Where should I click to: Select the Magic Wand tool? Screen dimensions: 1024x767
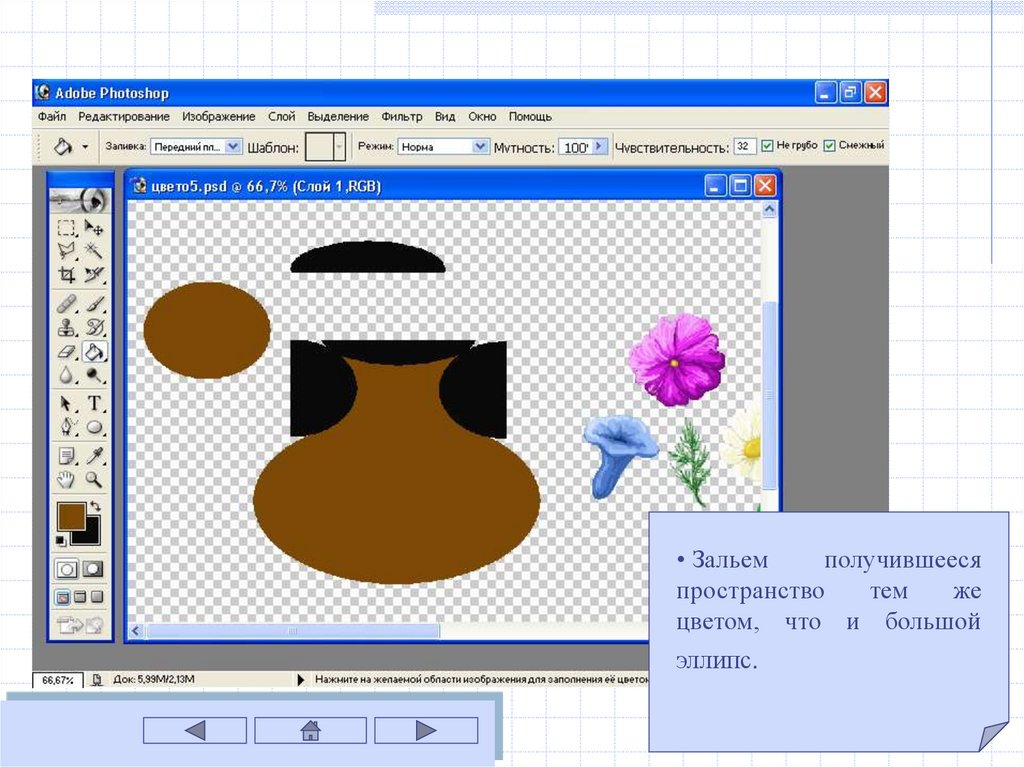[94, 250]
